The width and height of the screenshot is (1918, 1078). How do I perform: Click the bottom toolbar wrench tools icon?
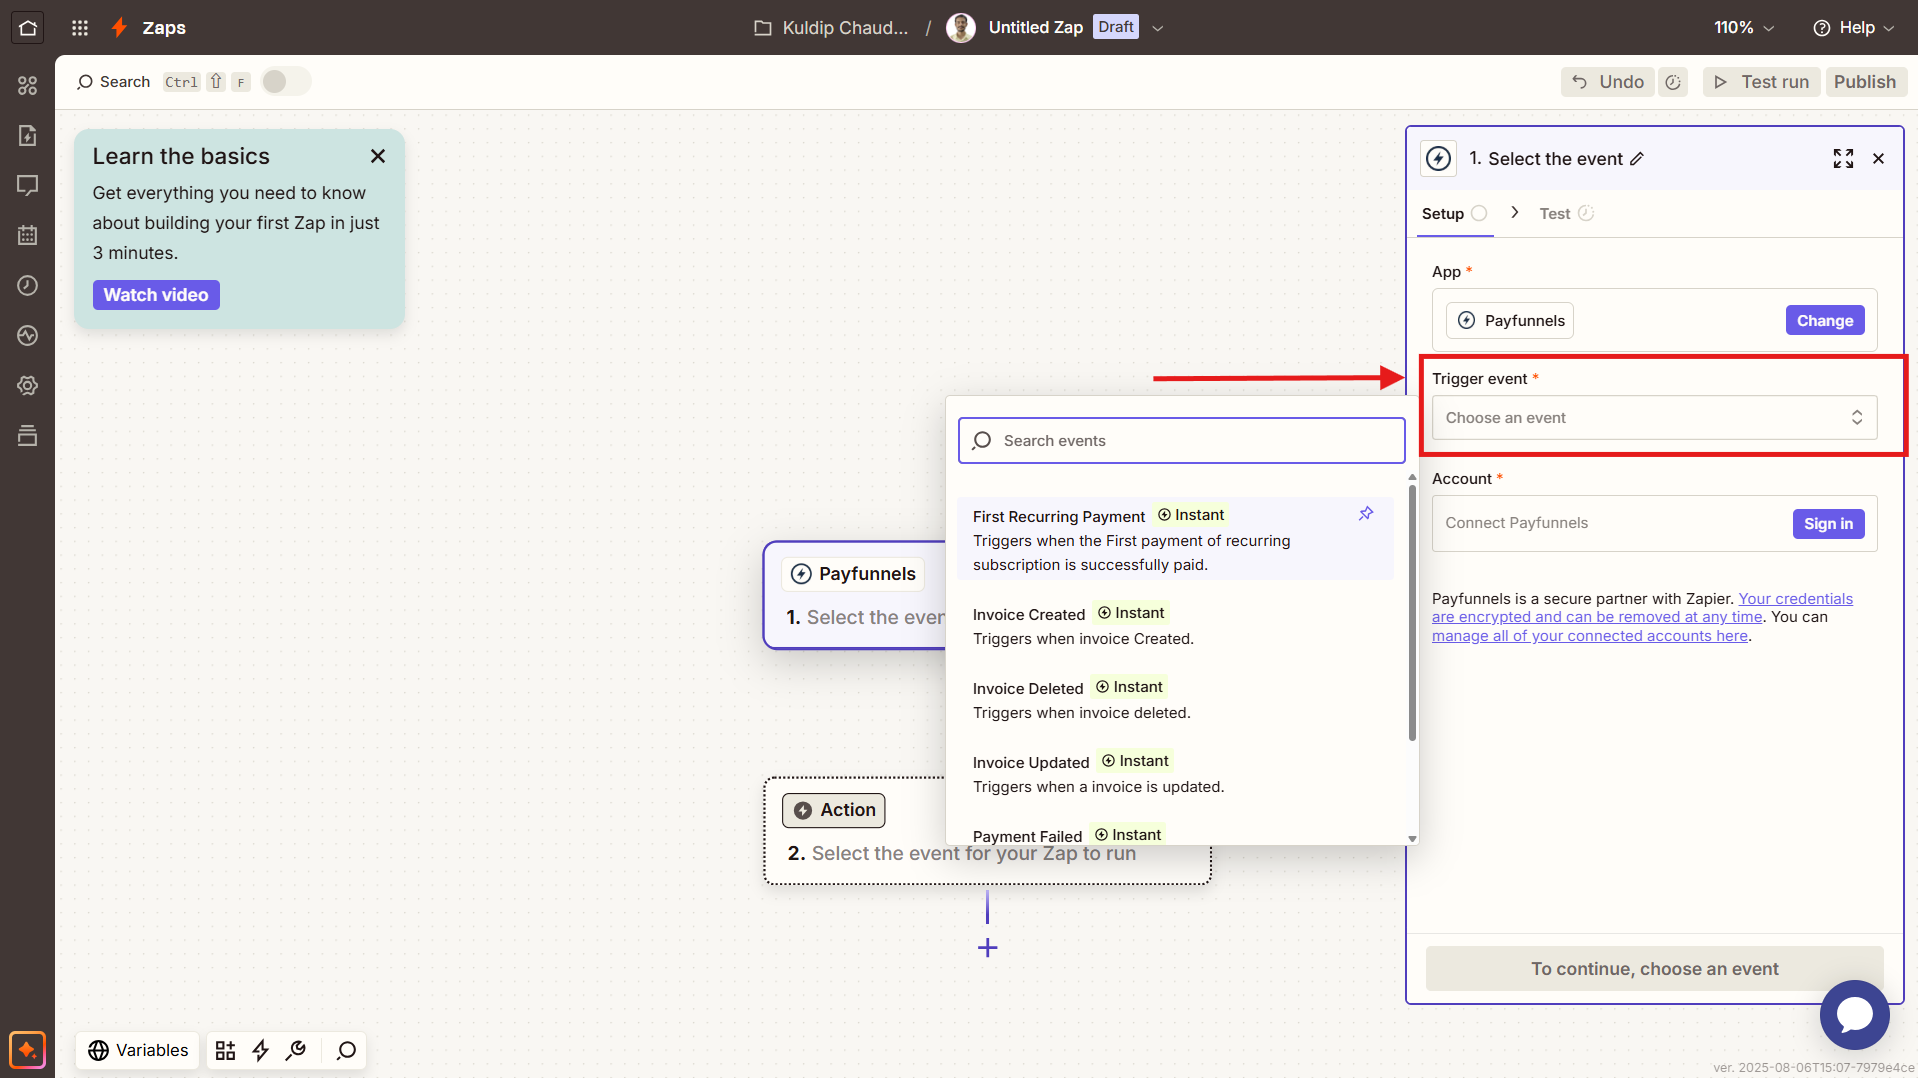tap(295, 1051)
